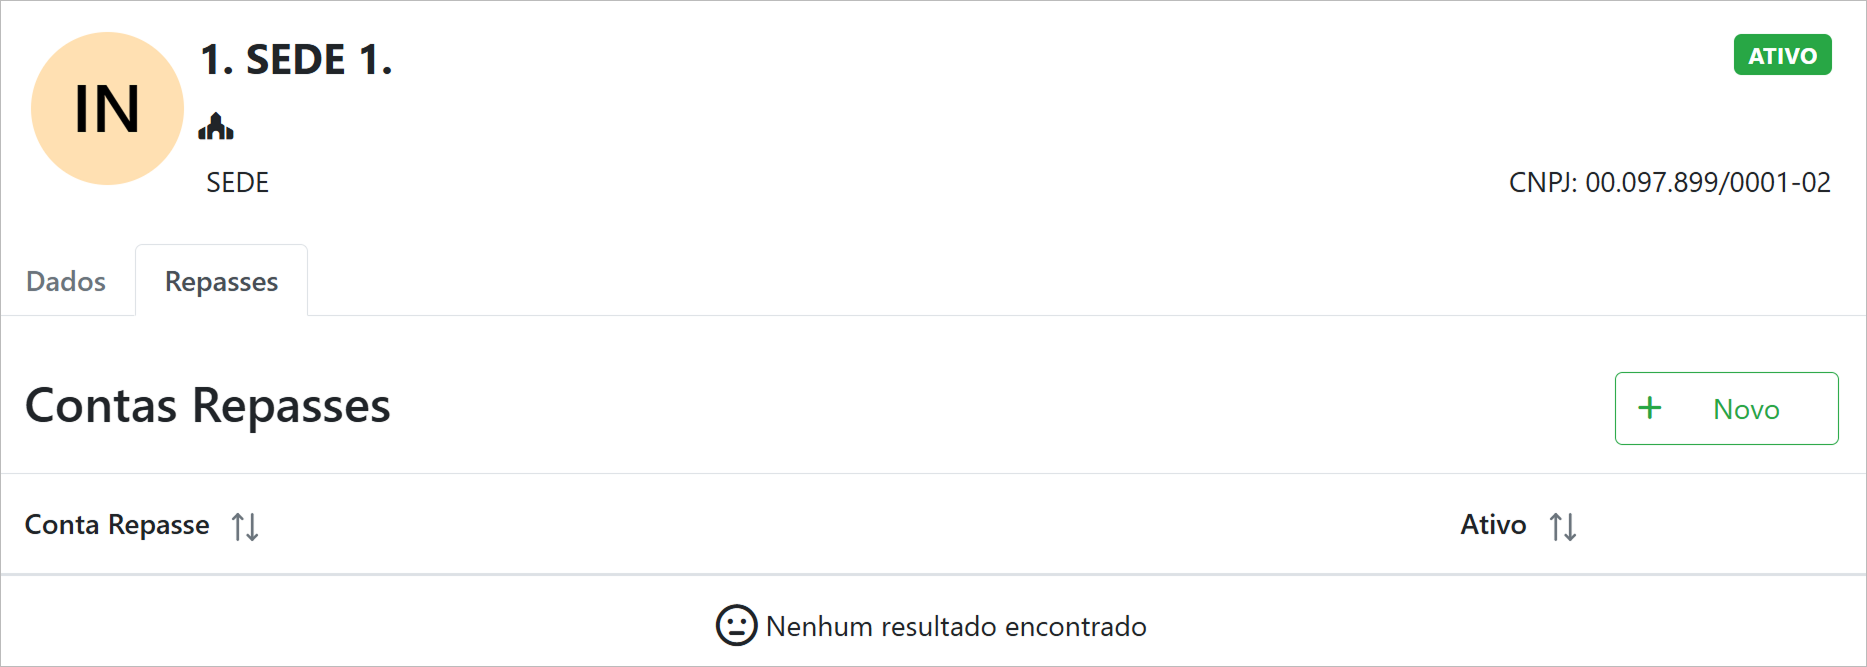Switch to the Dados tab
The height and width of the screenshot is (667, 1867).
point(66,281)
